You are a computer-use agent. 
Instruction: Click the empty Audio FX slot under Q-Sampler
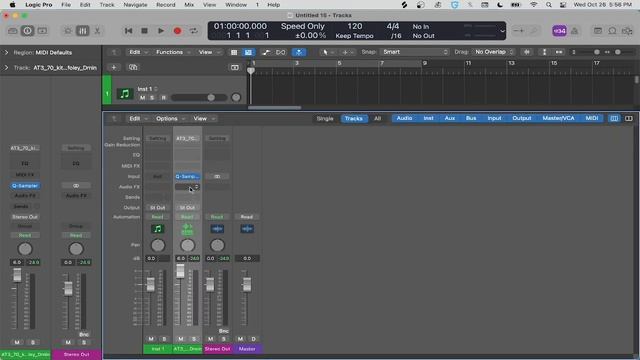[187, 187]
